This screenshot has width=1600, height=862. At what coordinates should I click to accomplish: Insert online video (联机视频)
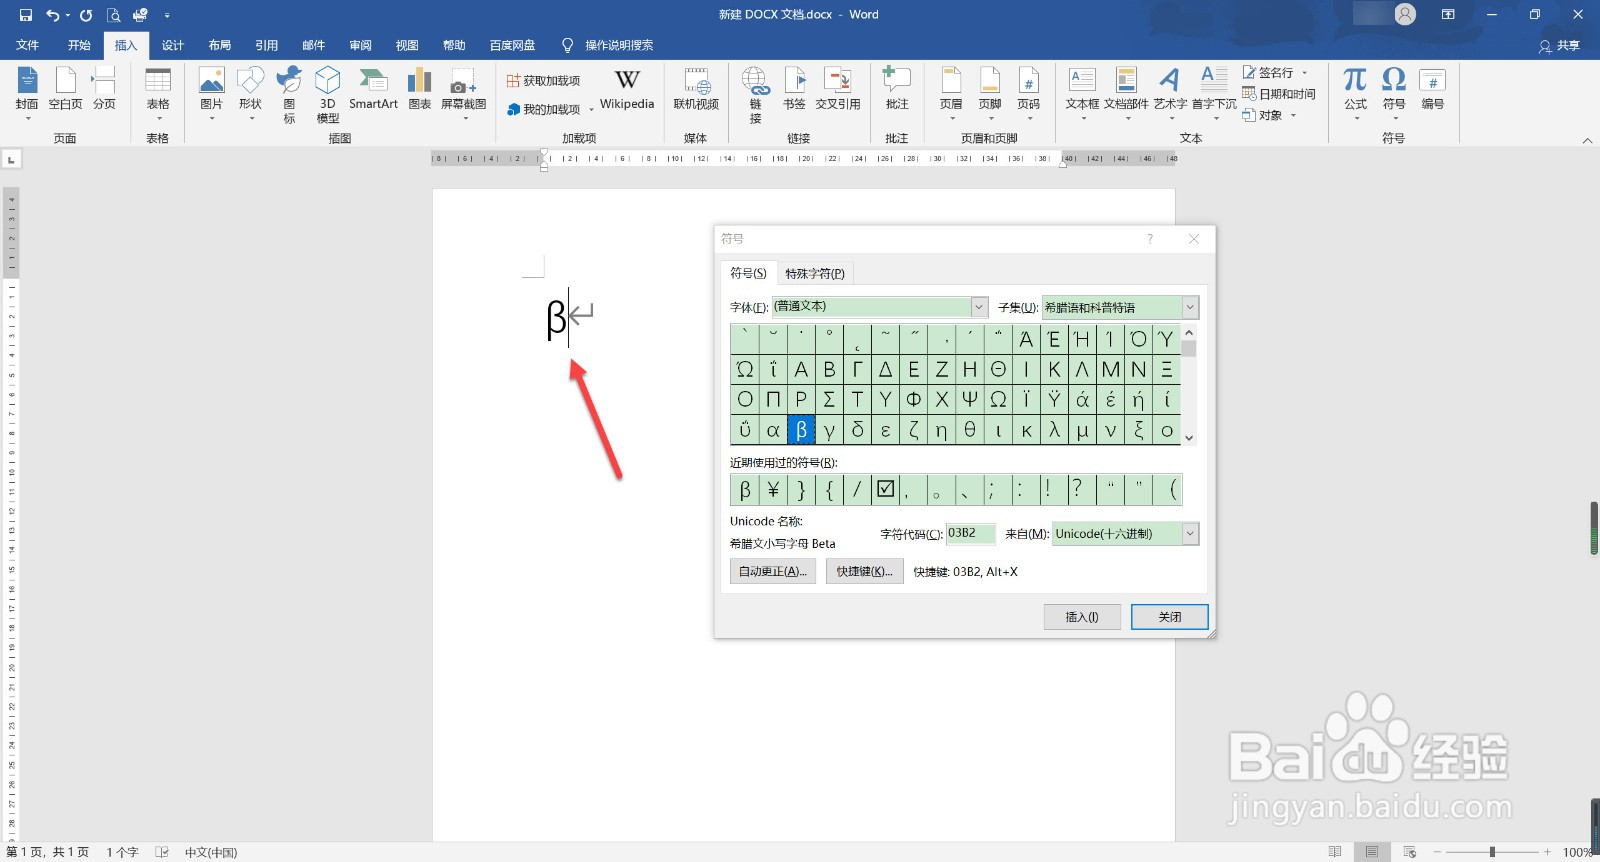696,90
